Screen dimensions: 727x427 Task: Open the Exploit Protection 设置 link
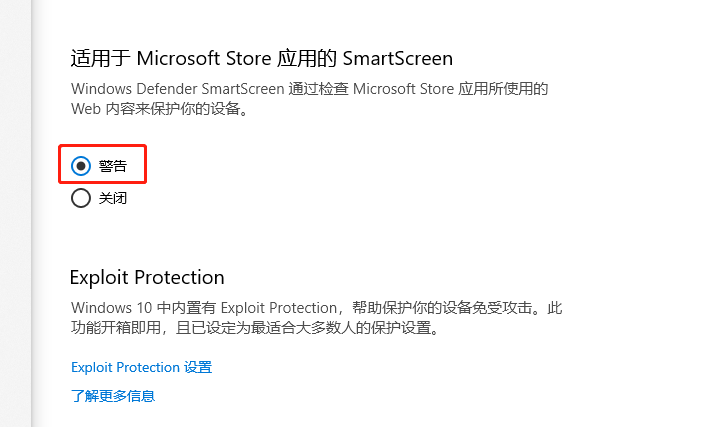point(141,367)
